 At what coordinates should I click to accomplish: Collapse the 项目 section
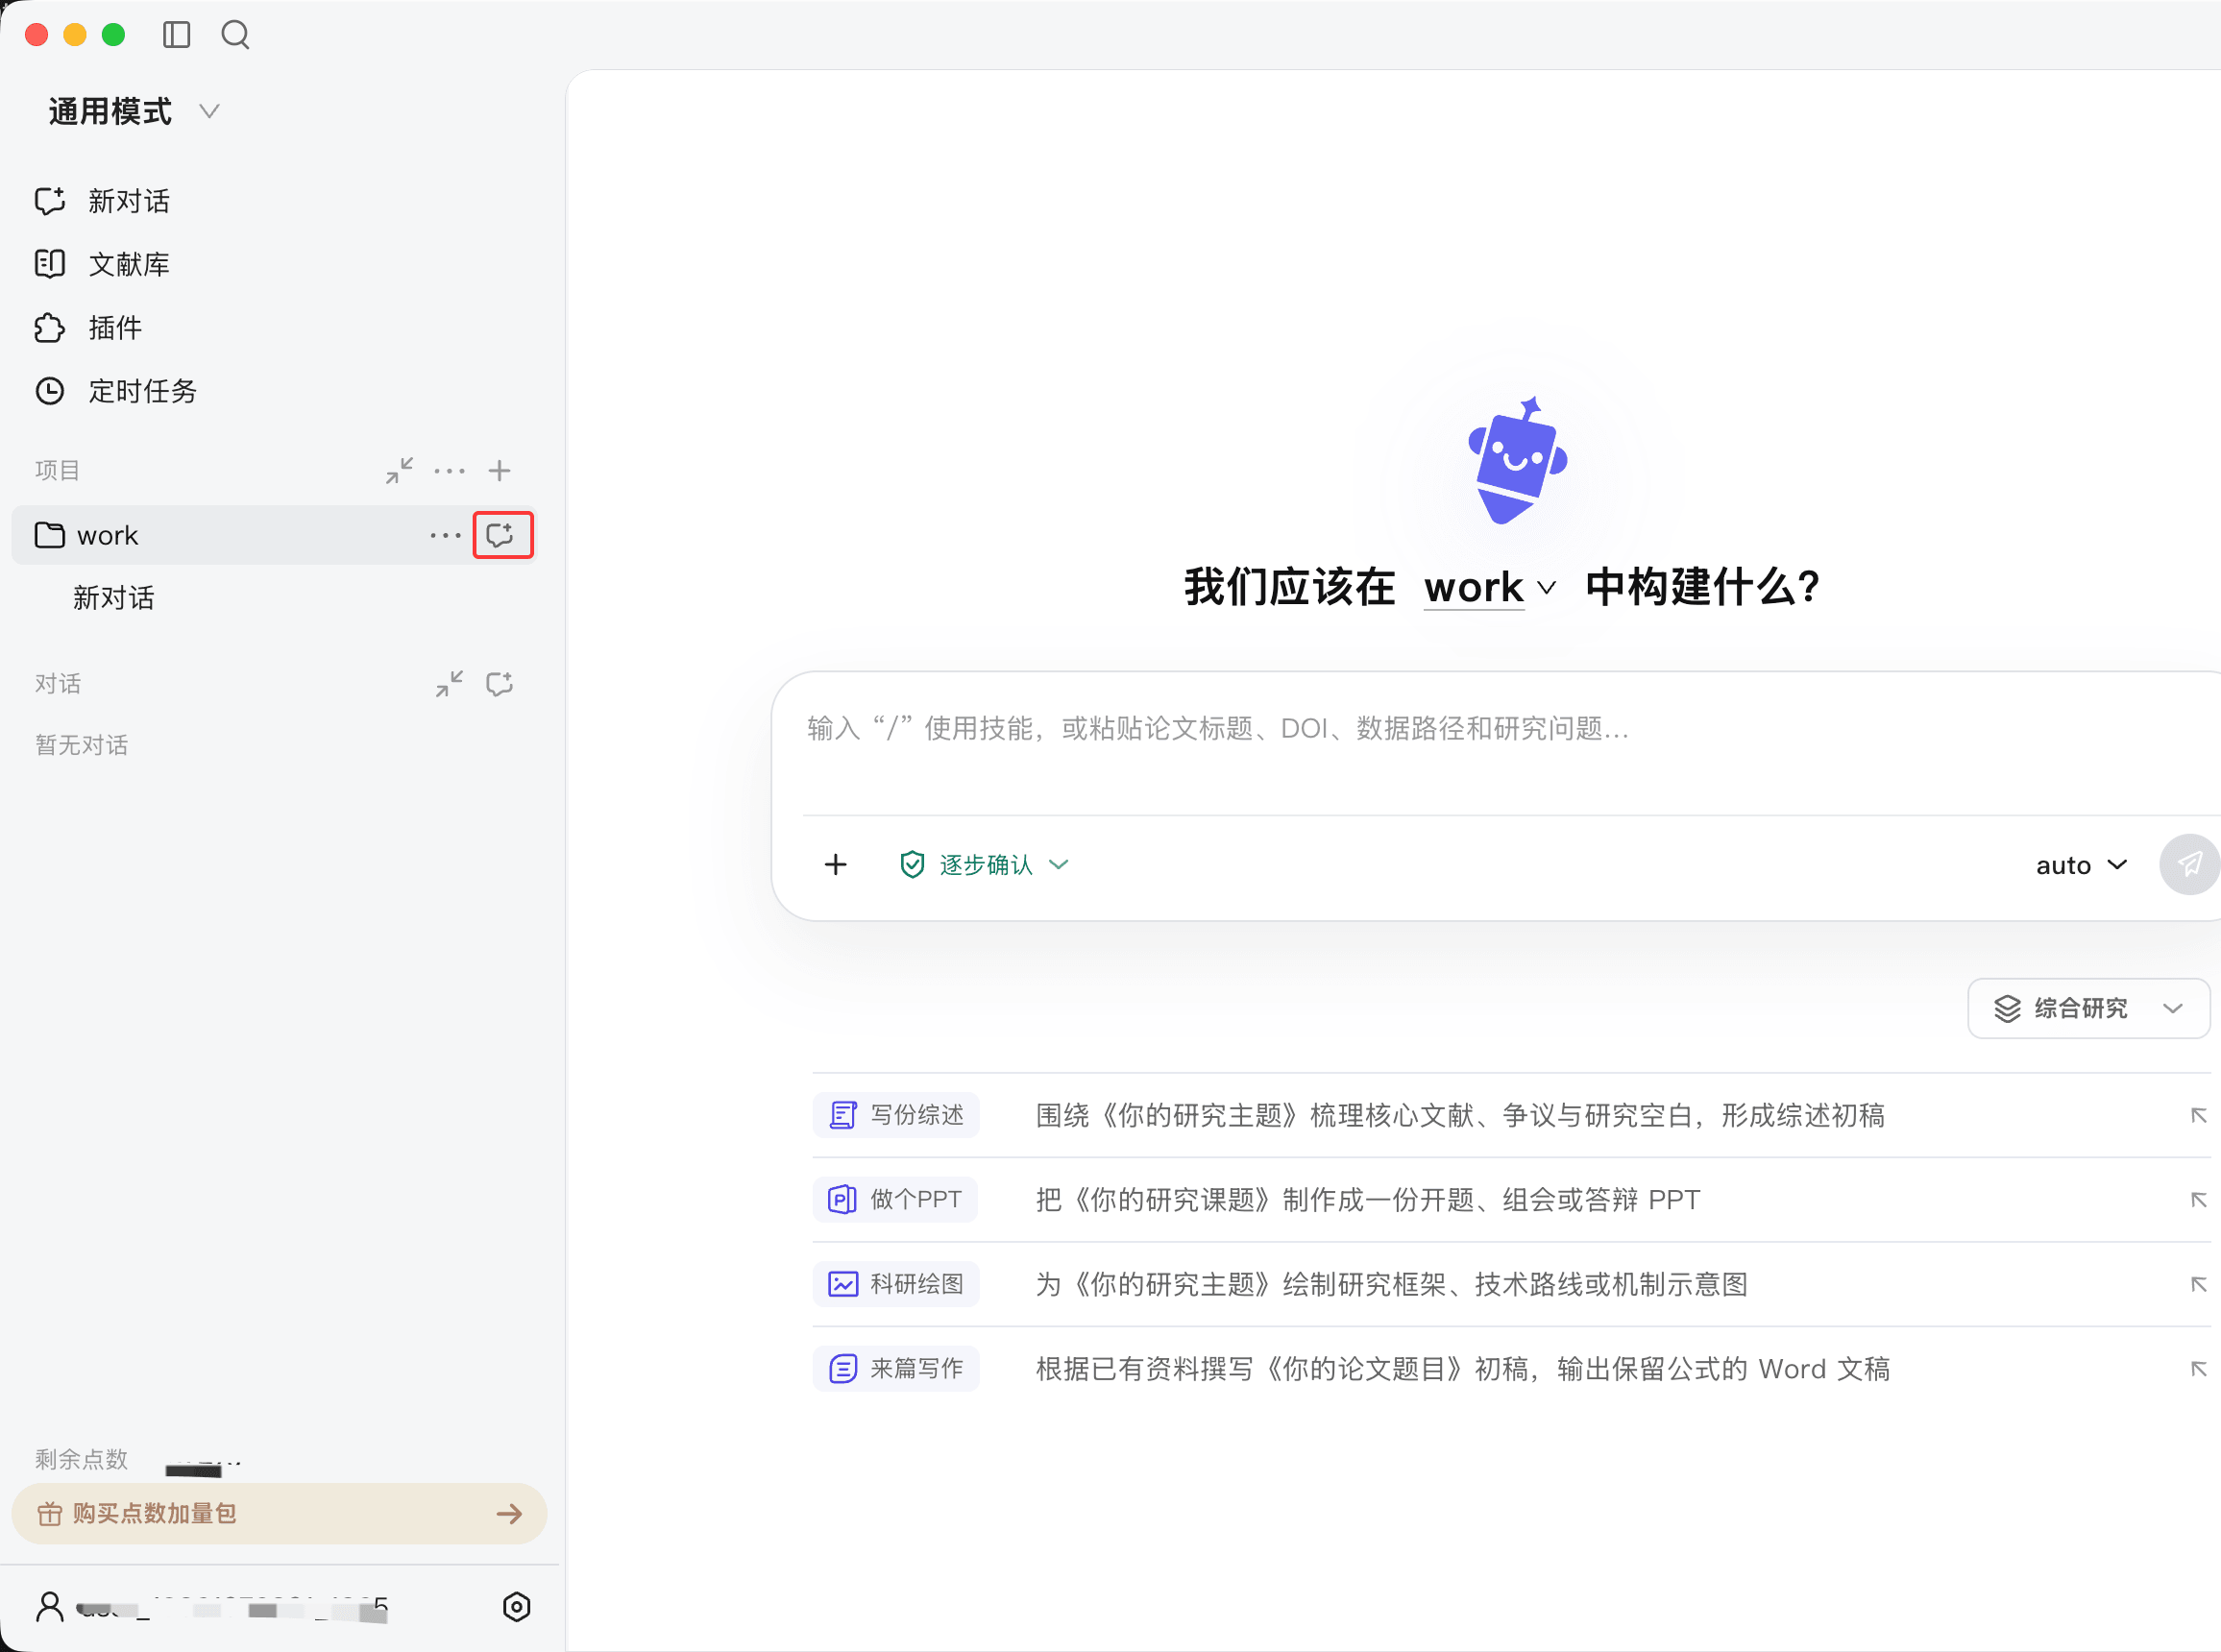click(399, 470)
